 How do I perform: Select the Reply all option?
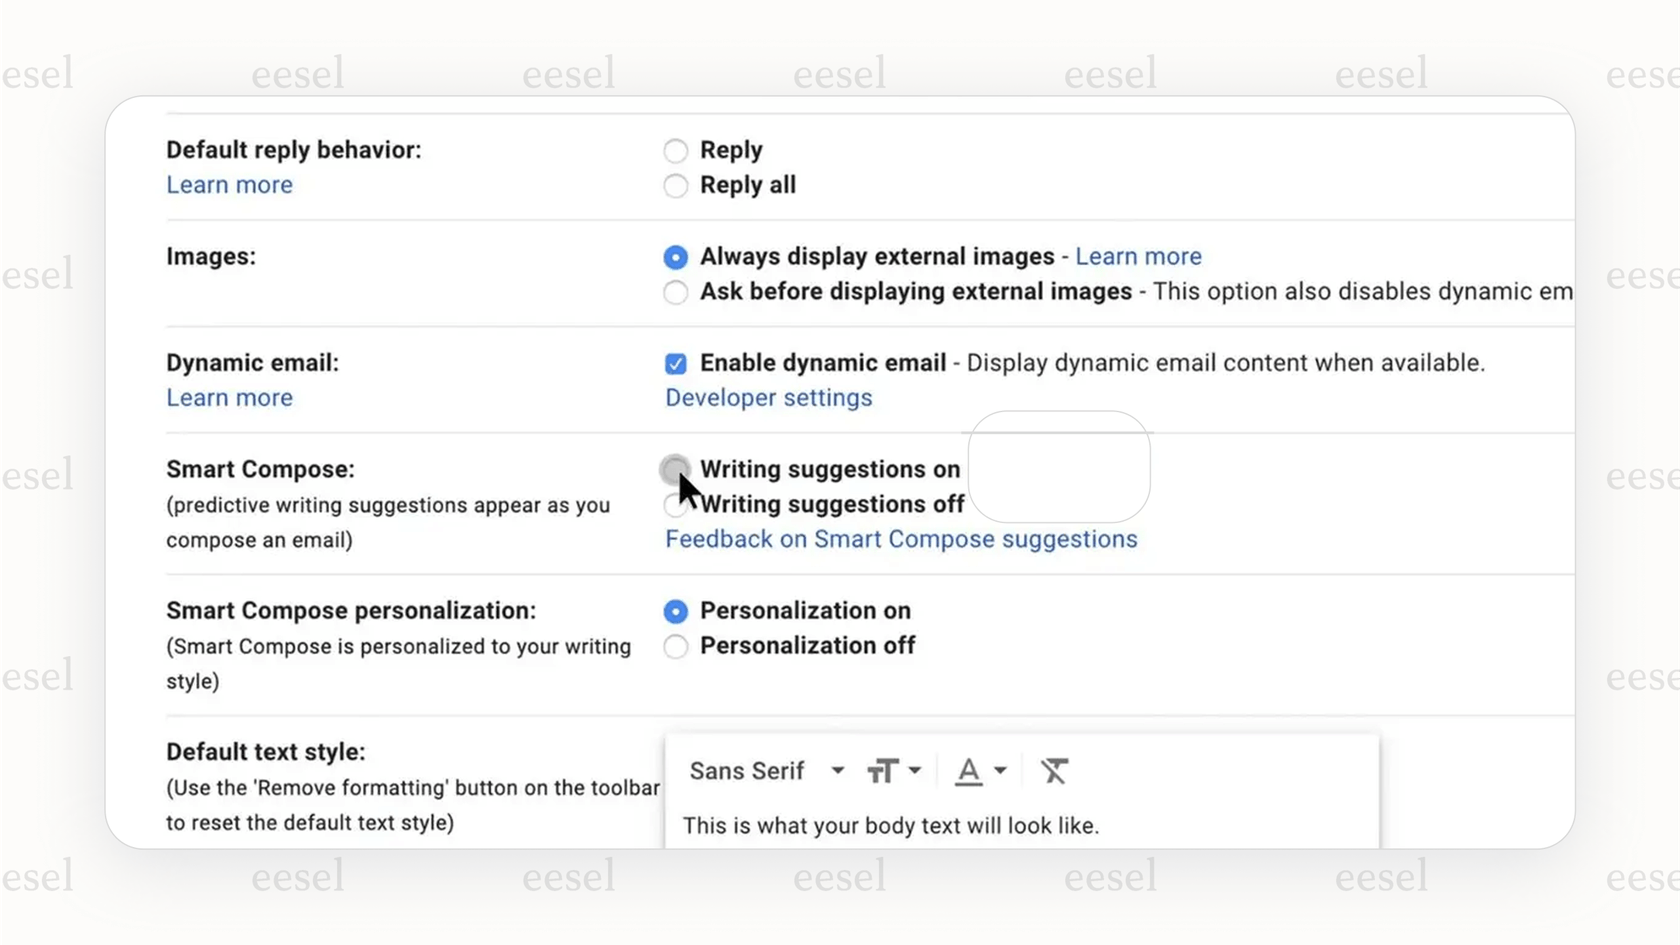click(x=676, y=186)
